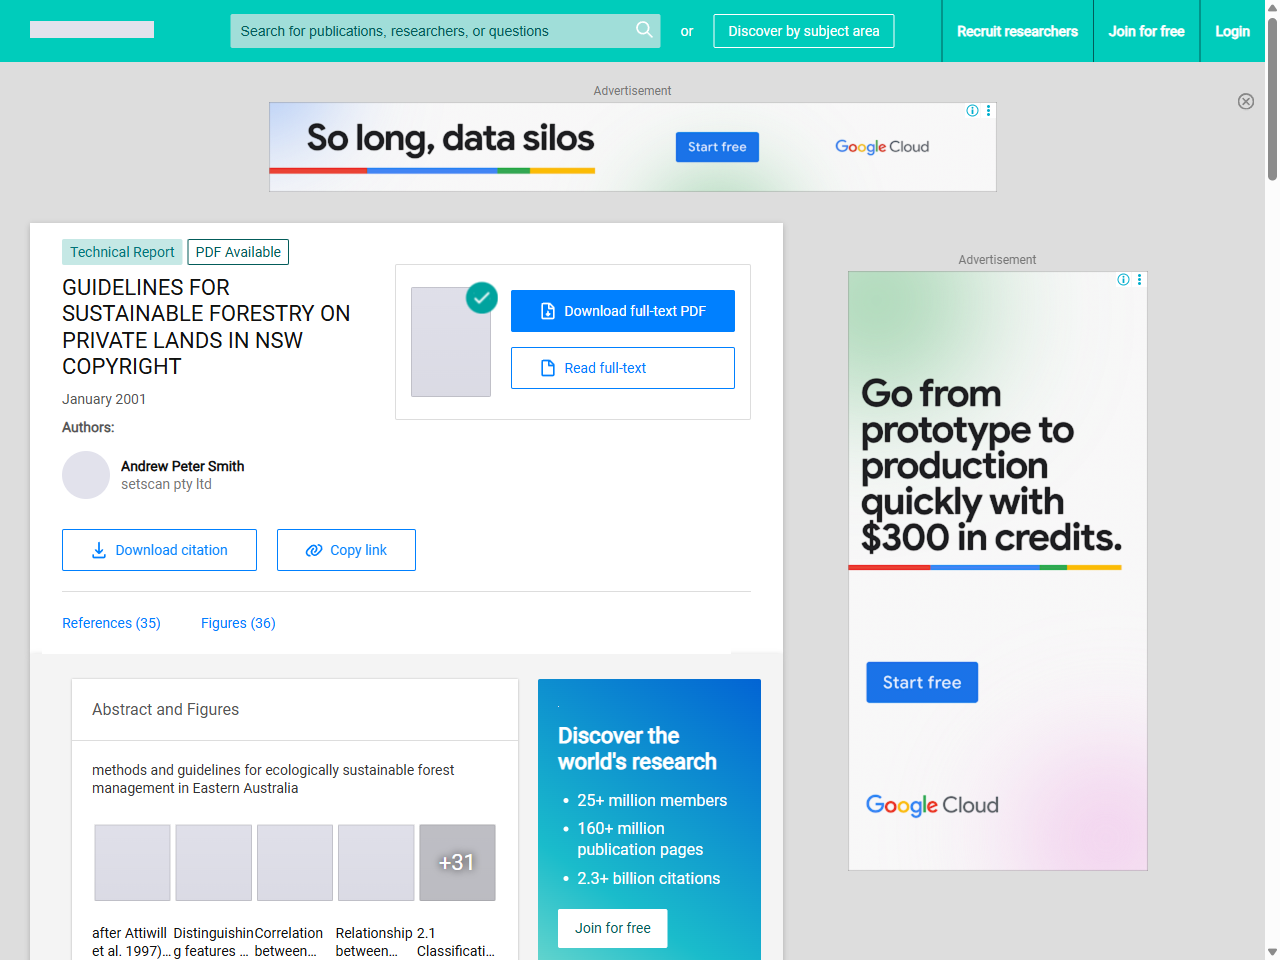This screenshot has height=960, width=1280.
Task: Click Recruit researchers in the header
Action: pos(1017,31)
